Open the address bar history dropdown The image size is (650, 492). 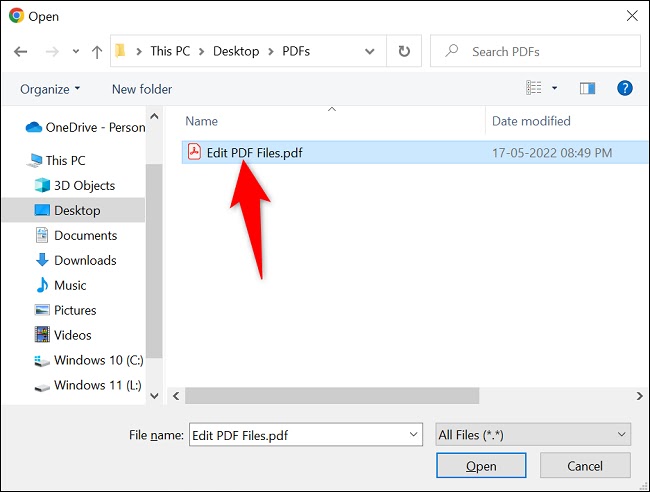click(x=369, y=51)
